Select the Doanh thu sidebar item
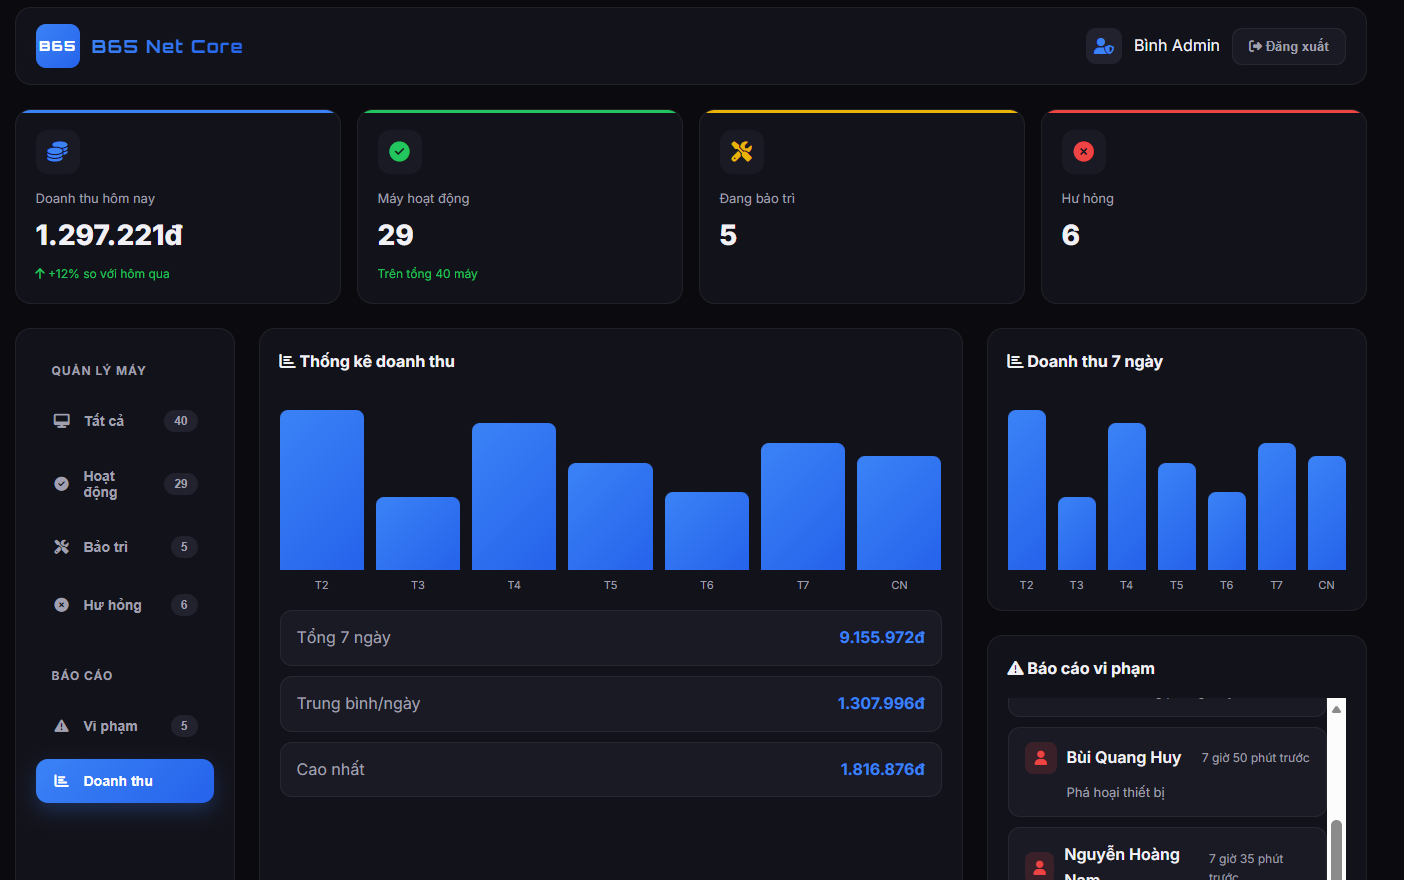 coord(124,781)
